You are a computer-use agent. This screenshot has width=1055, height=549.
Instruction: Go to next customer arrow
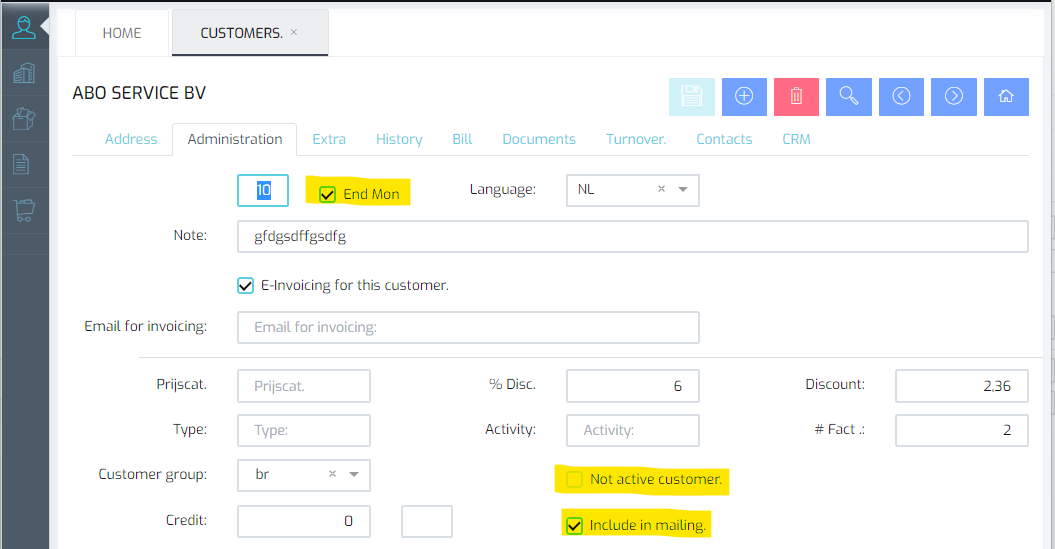[x=954, y=96]
